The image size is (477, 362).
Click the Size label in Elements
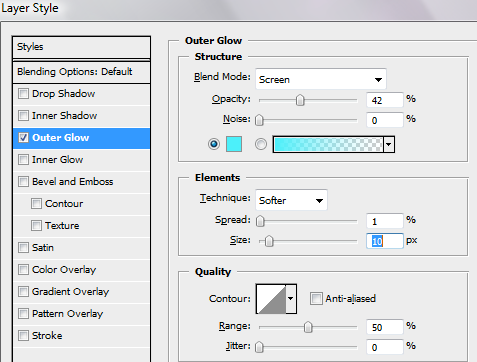coord(240,240)
